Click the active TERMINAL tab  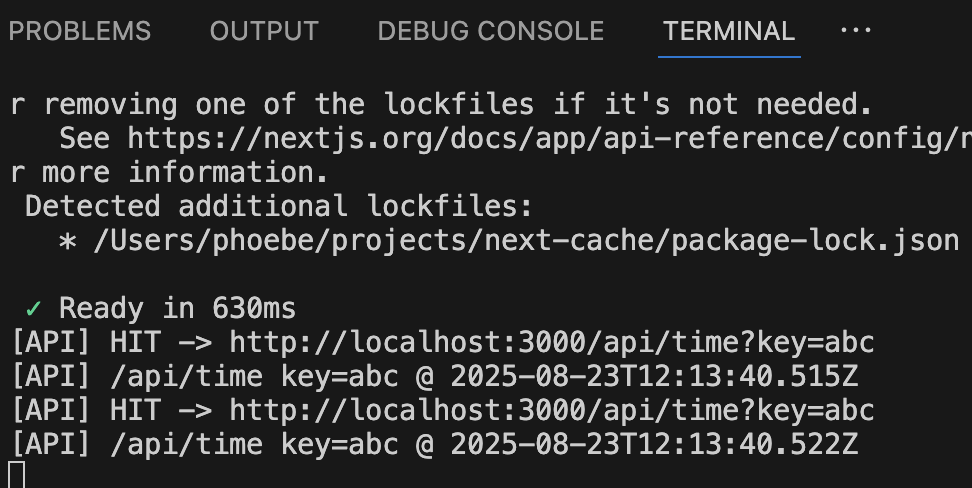coord(728,31)
